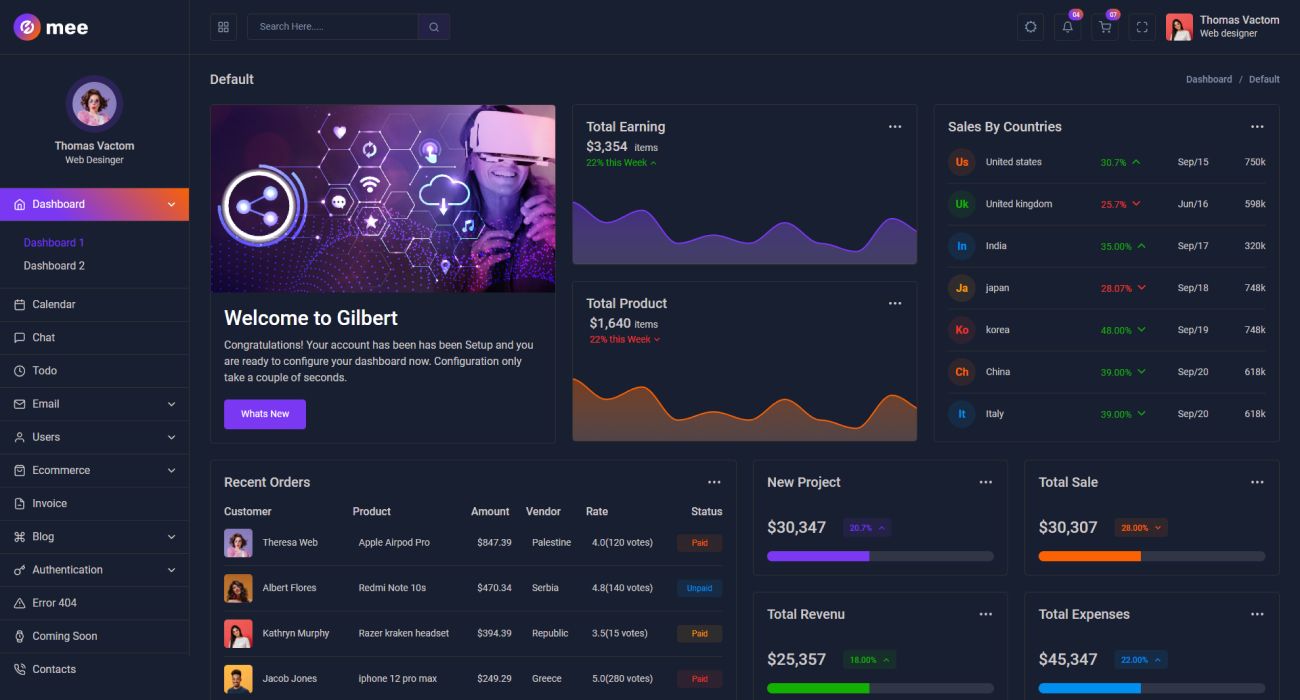Expand the Authentication sidebar menu
Viewport: 1300px width, 700px height.
point(94,570)
